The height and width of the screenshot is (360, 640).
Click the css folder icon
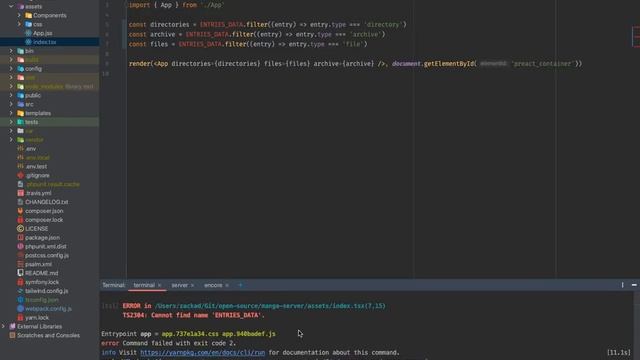click(x=28, y=24)
